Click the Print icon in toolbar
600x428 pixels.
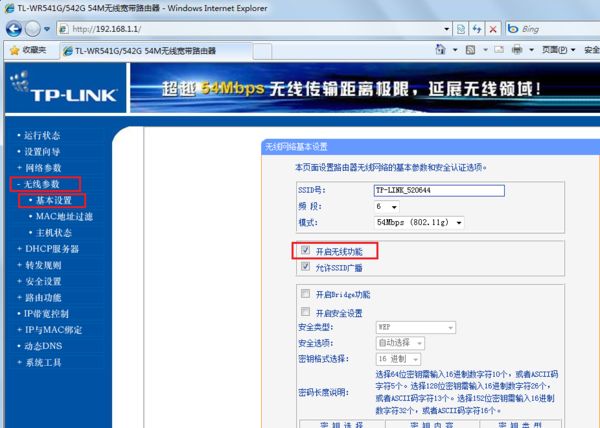click(517, 49)
